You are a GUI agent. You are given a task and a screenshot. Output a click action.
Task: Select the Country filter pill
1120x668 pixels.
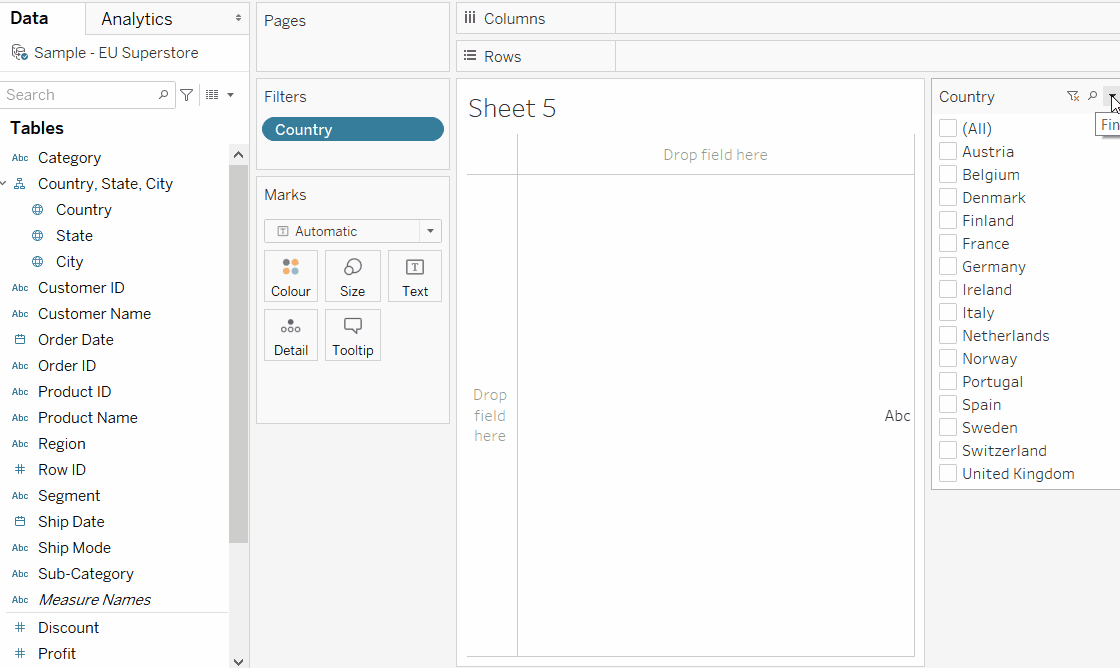point(352,128)
